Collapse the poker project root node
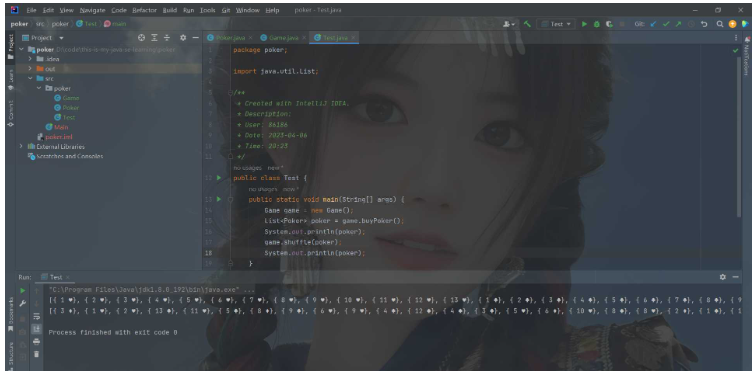The width and height of the screenshot is (756, 371). [21, 49]
